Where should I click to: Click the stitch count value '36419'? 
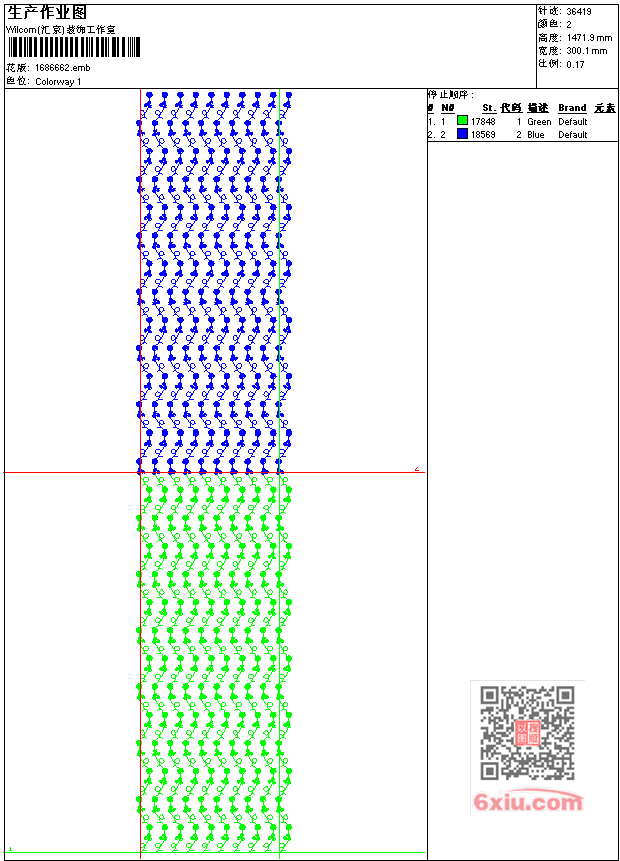[579, 11]
